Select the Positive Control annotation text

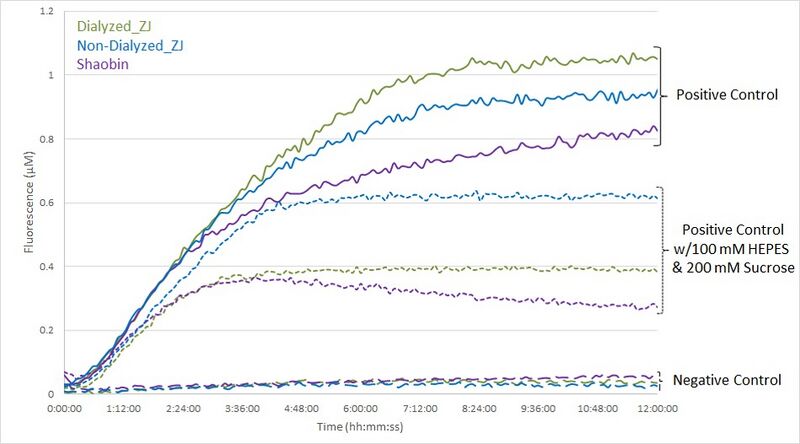[727, 95]
